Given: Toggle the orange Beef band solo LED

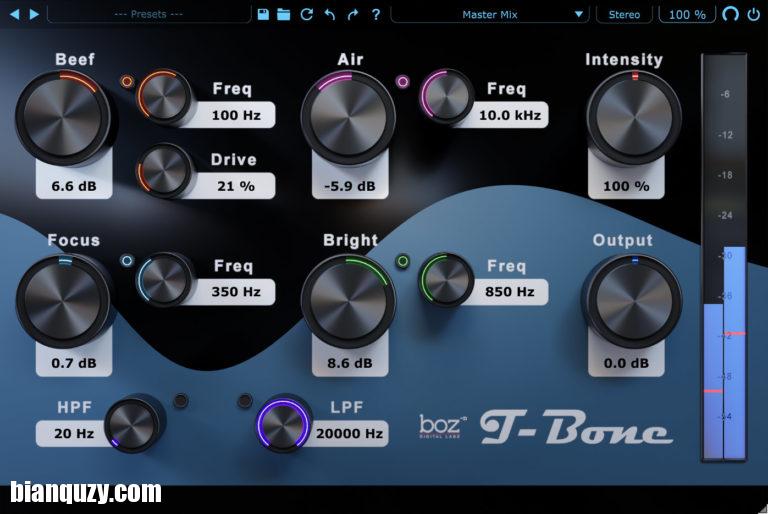Looking at the screenshot, I should tap(127, 81).
